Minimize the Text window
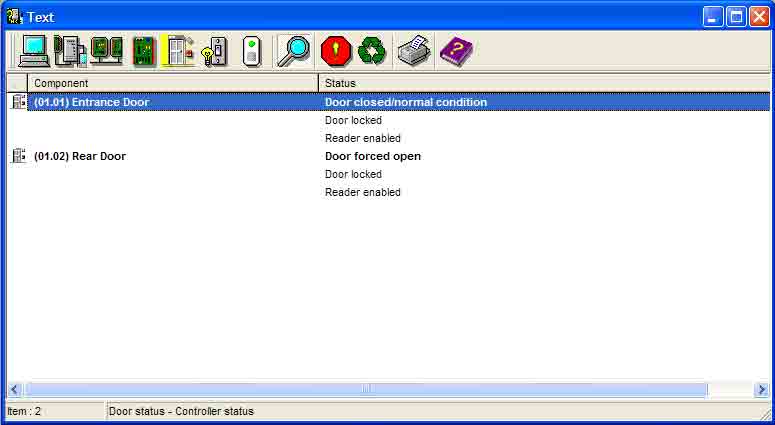The height and width of the screenshot is (425, 775). pyautogui.click(x=712, y=17)
